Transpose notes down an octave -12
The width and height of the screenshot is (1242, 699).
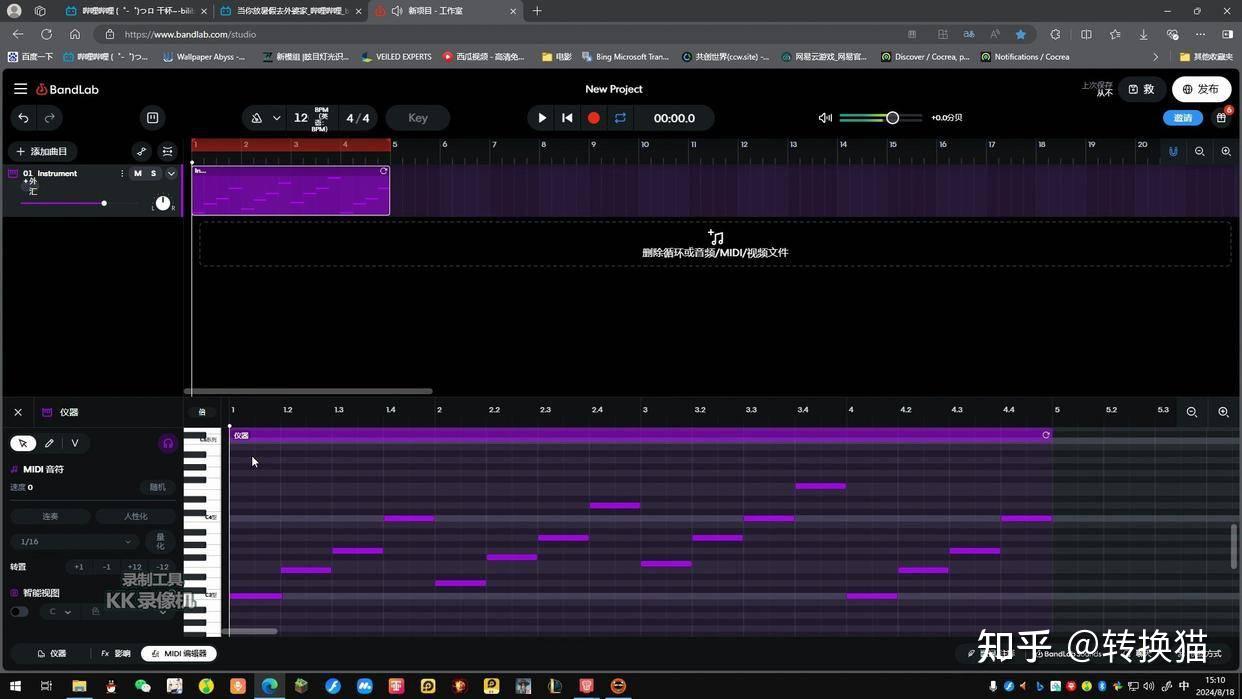[162, 567]
